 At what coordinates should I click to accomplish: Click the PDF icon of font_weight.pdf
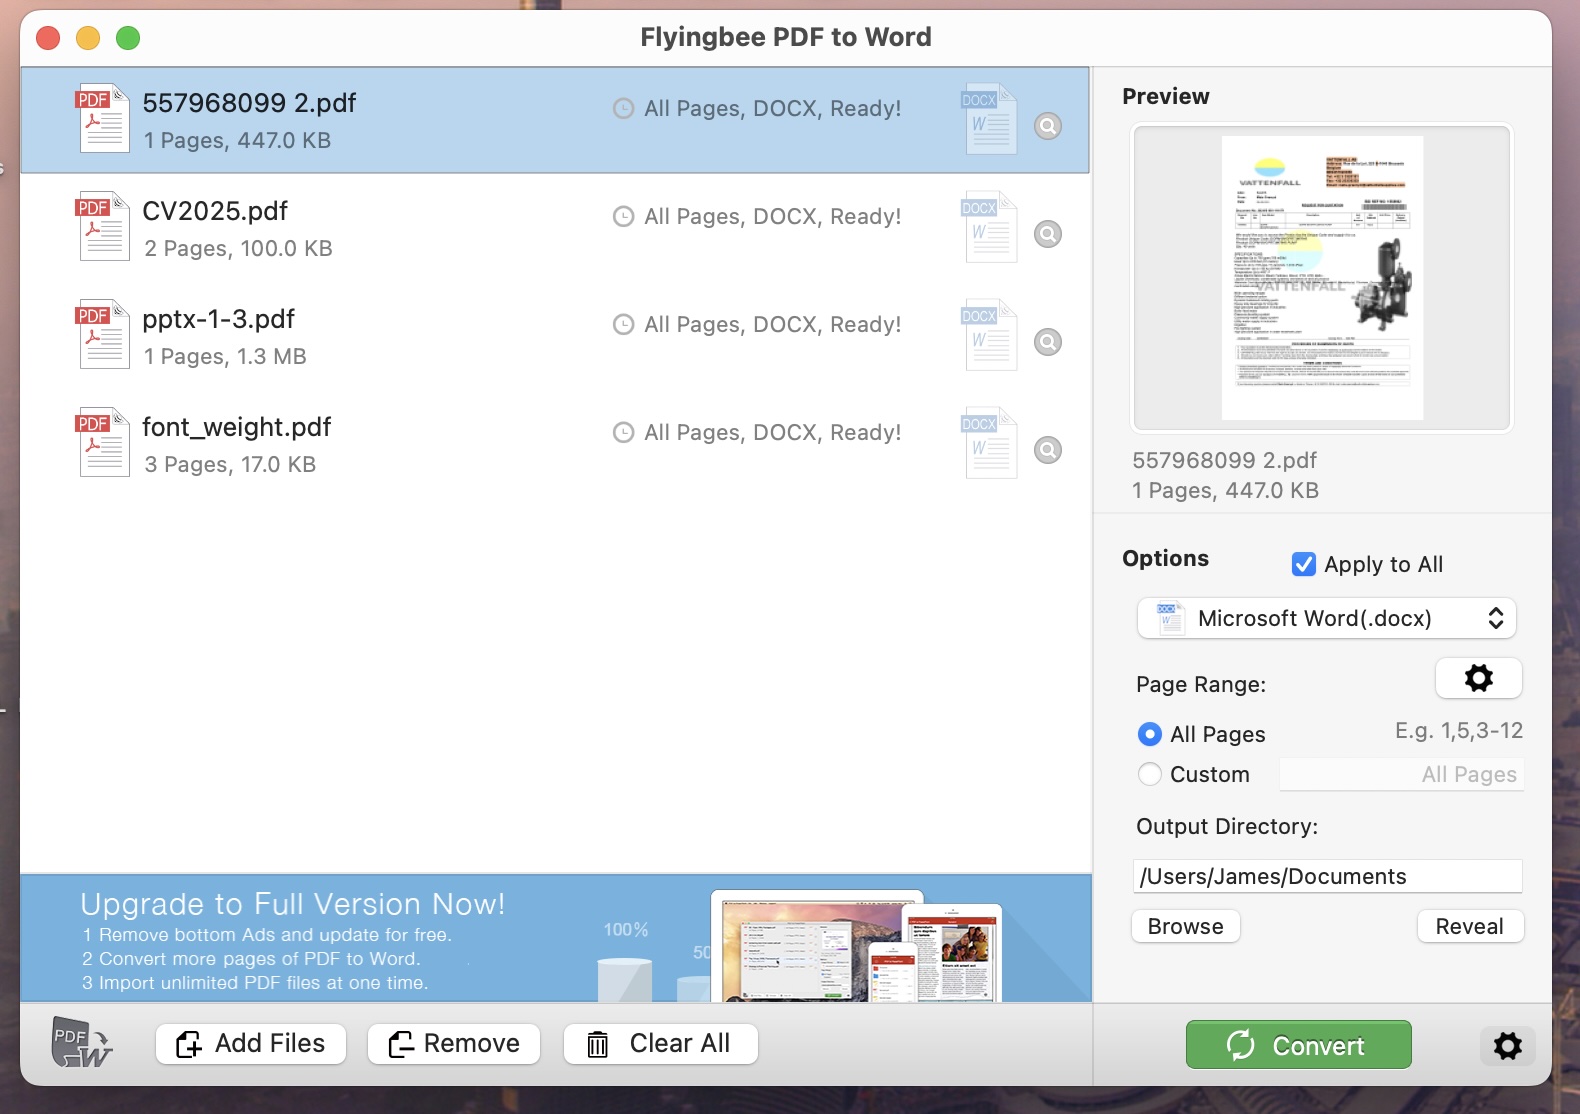[103, 442]
